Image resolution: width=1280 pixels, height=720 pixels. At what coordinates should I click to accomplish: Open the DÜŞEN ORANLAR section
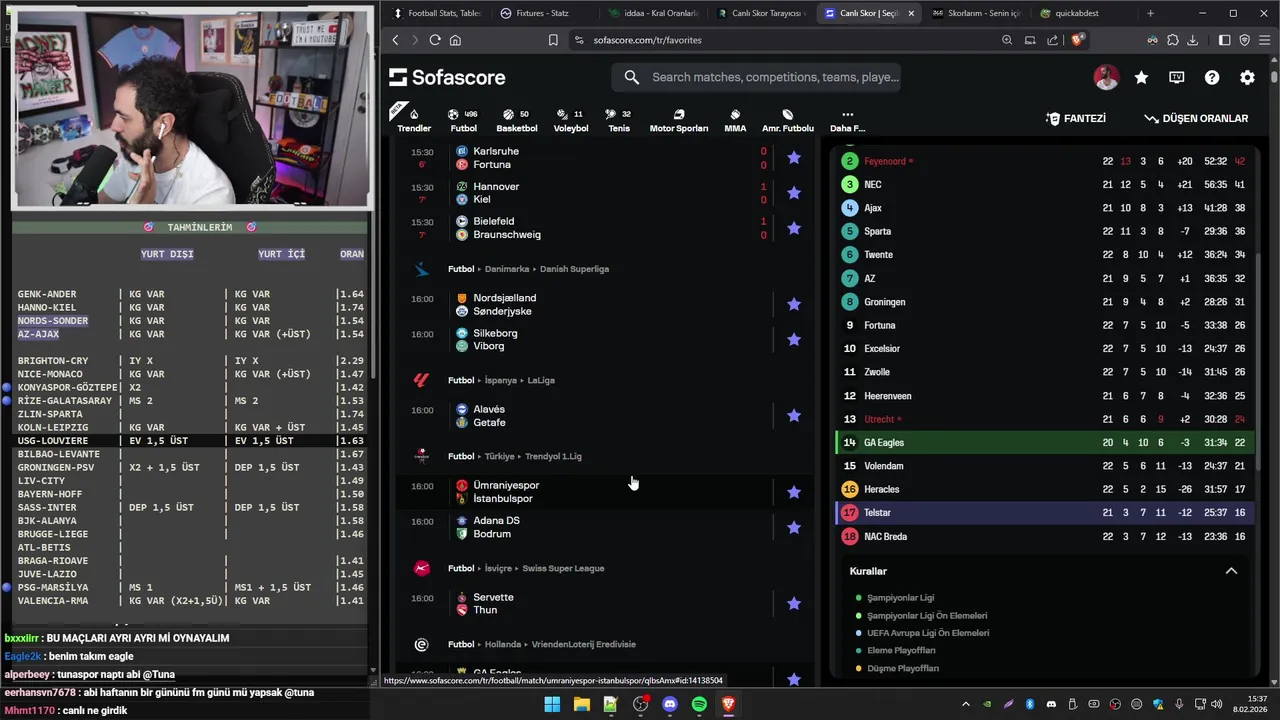[x=1196, y=118]
